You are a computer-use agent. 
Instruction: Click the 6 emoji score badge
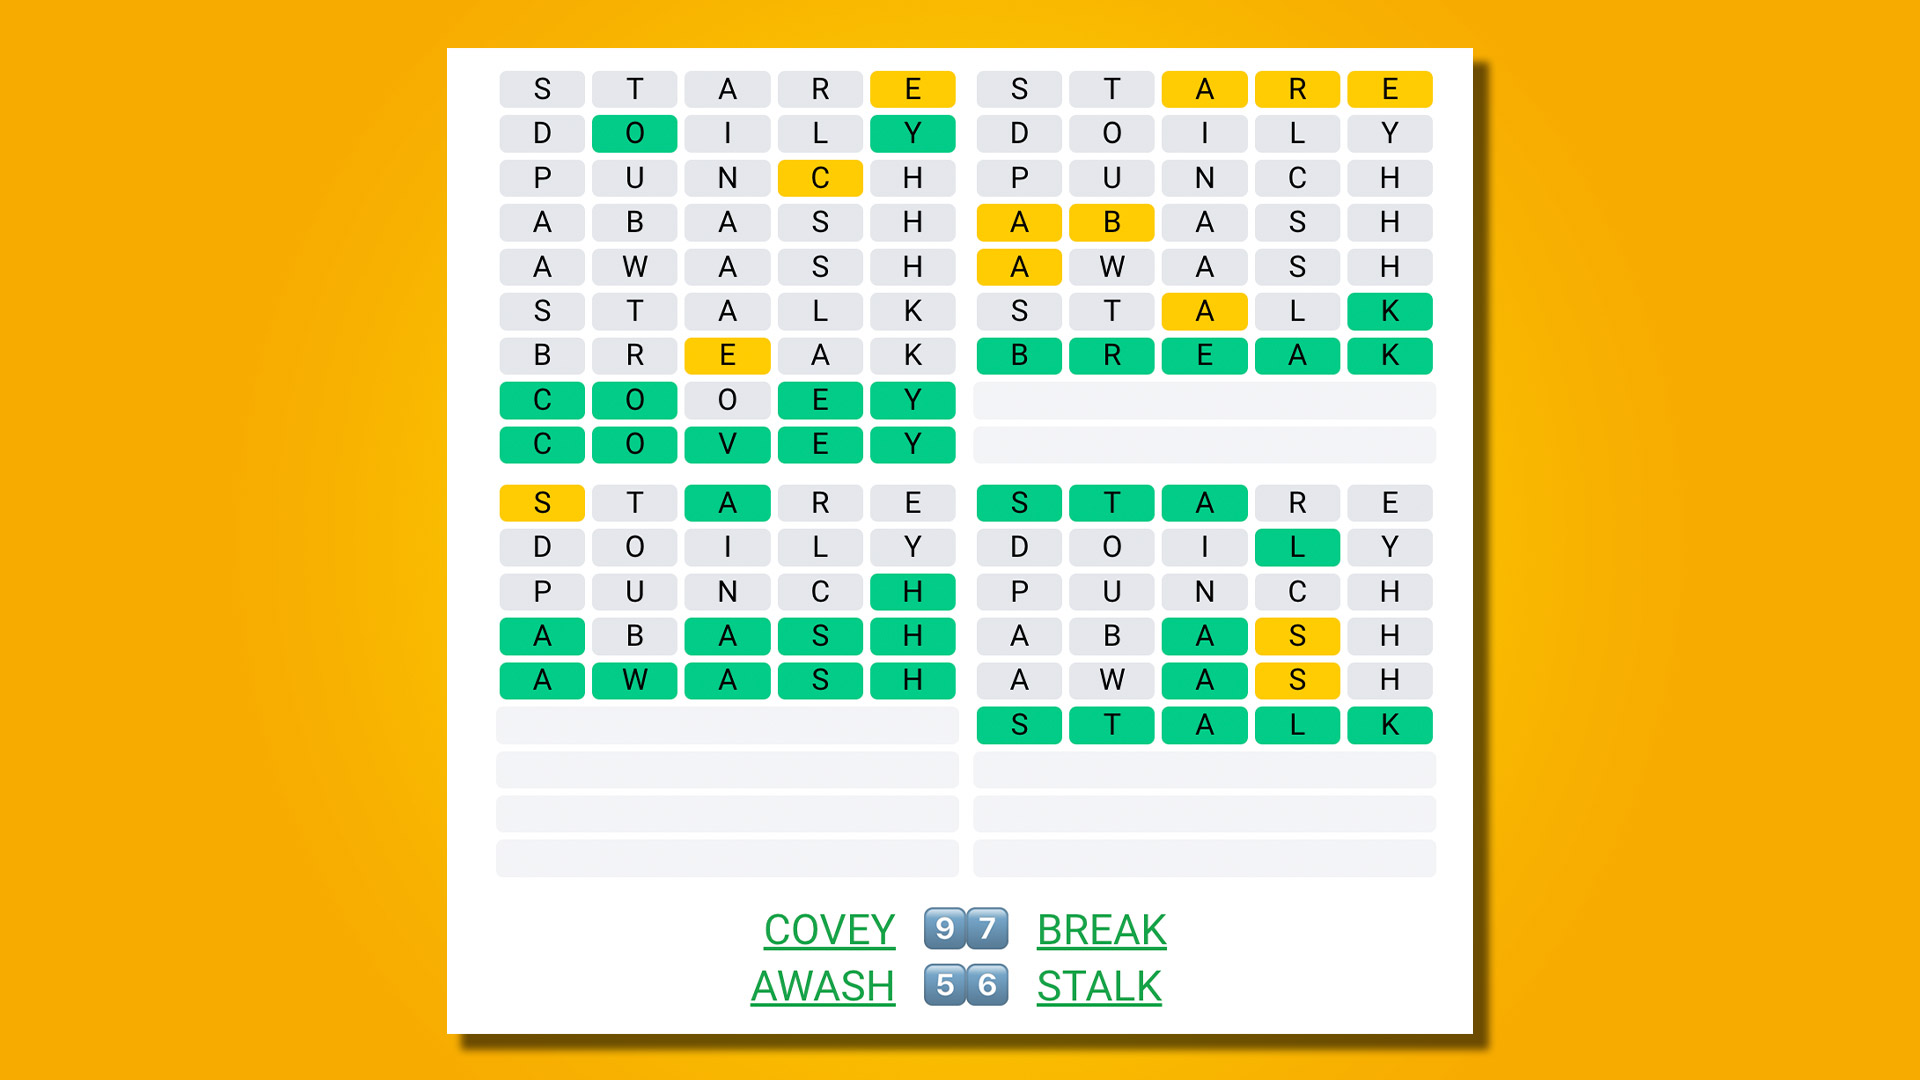tap(980, 985)
